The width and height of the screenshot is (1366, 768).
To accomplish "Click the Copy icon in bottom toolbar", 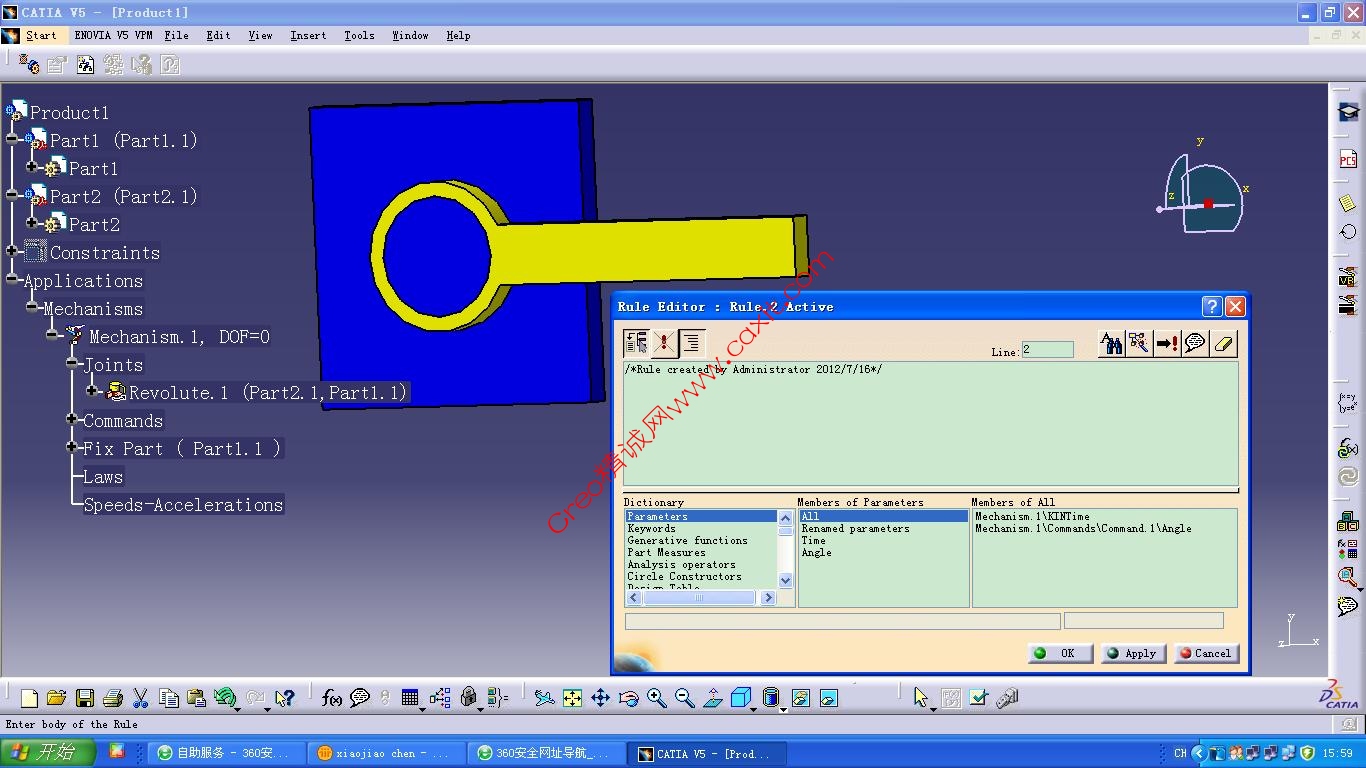I will (x=169, y=698).
